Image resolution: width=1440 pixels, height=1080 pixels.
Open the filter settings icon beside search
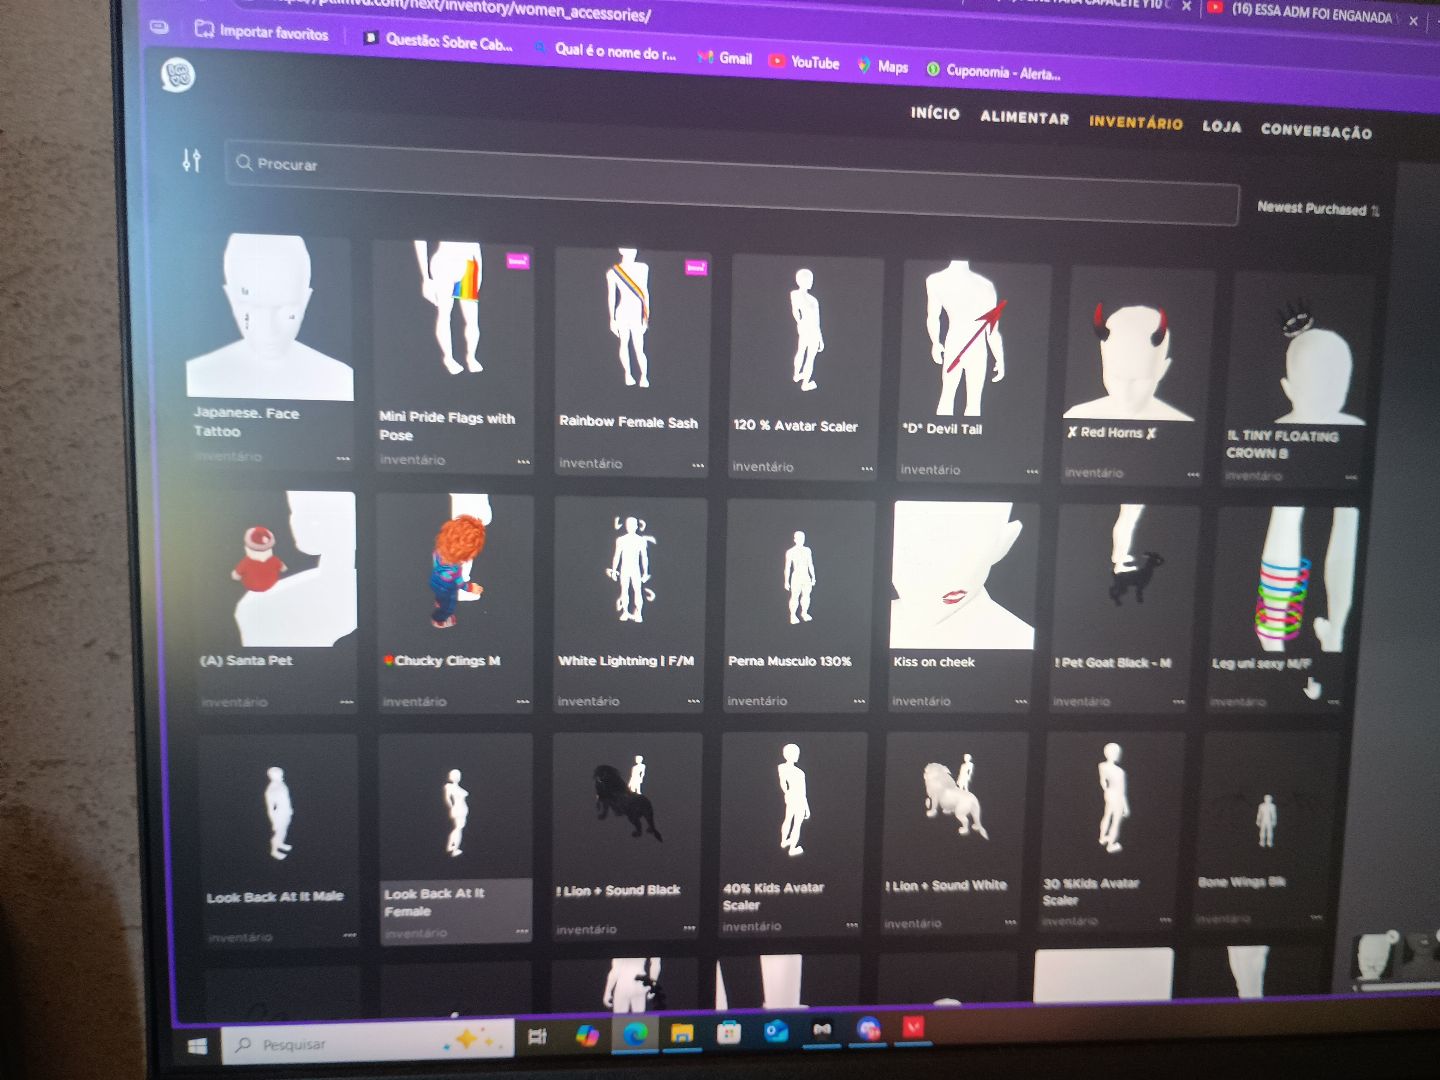tap(191, 160)
